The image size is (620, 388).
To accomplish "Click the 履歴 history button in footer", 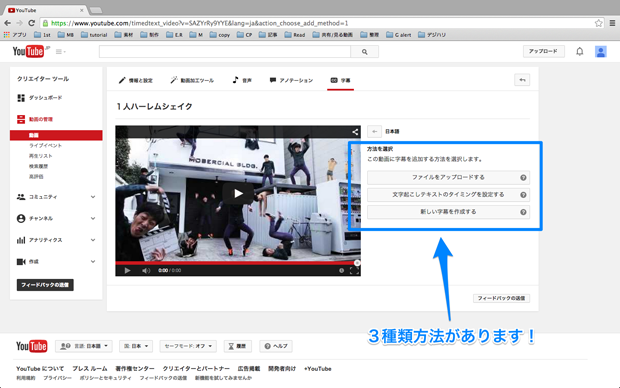I will point(237,346).
